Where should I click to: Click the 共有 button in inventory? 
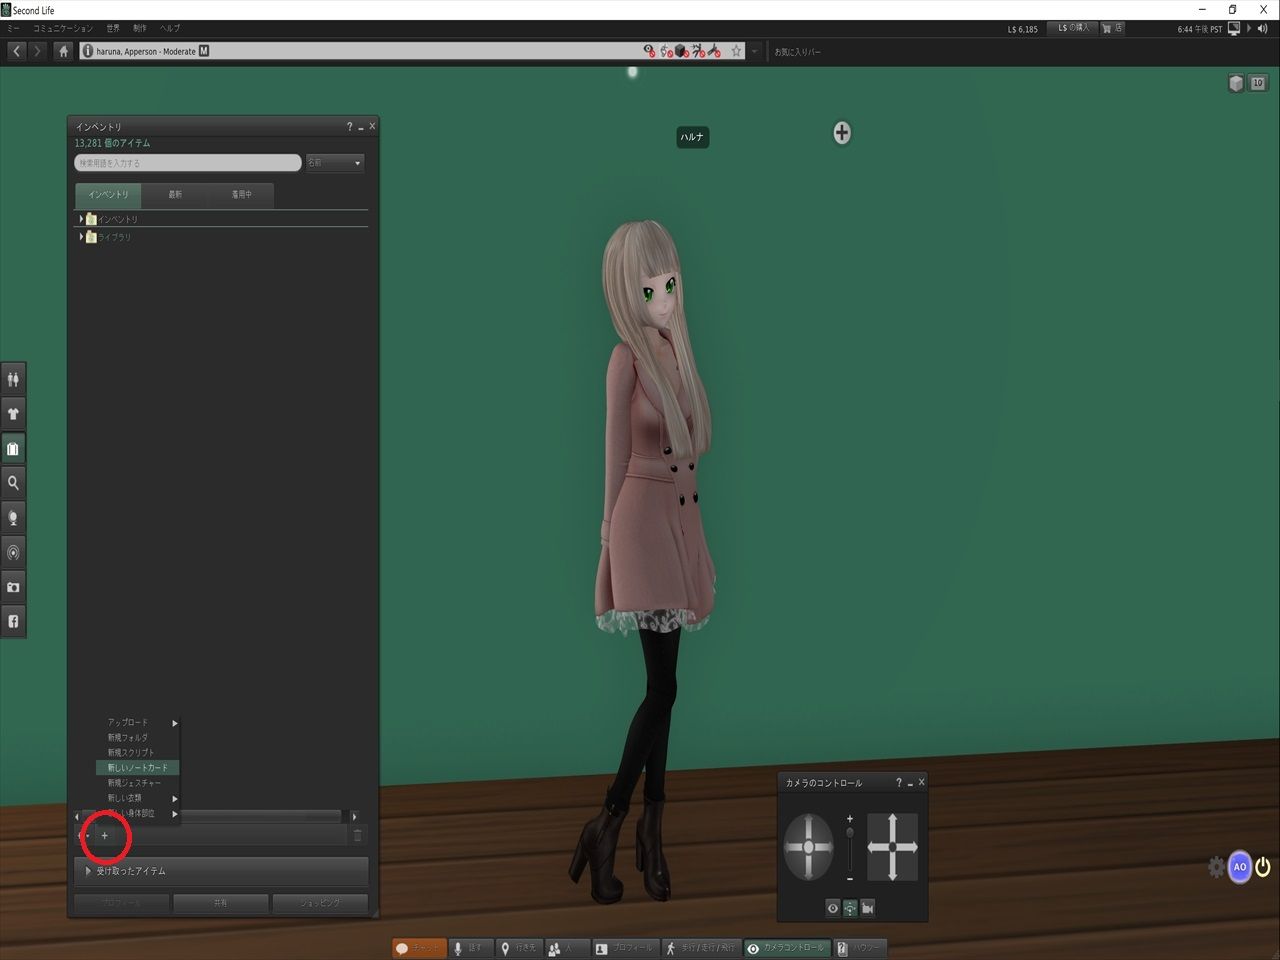pyautogui.click(x=221, y=903)
